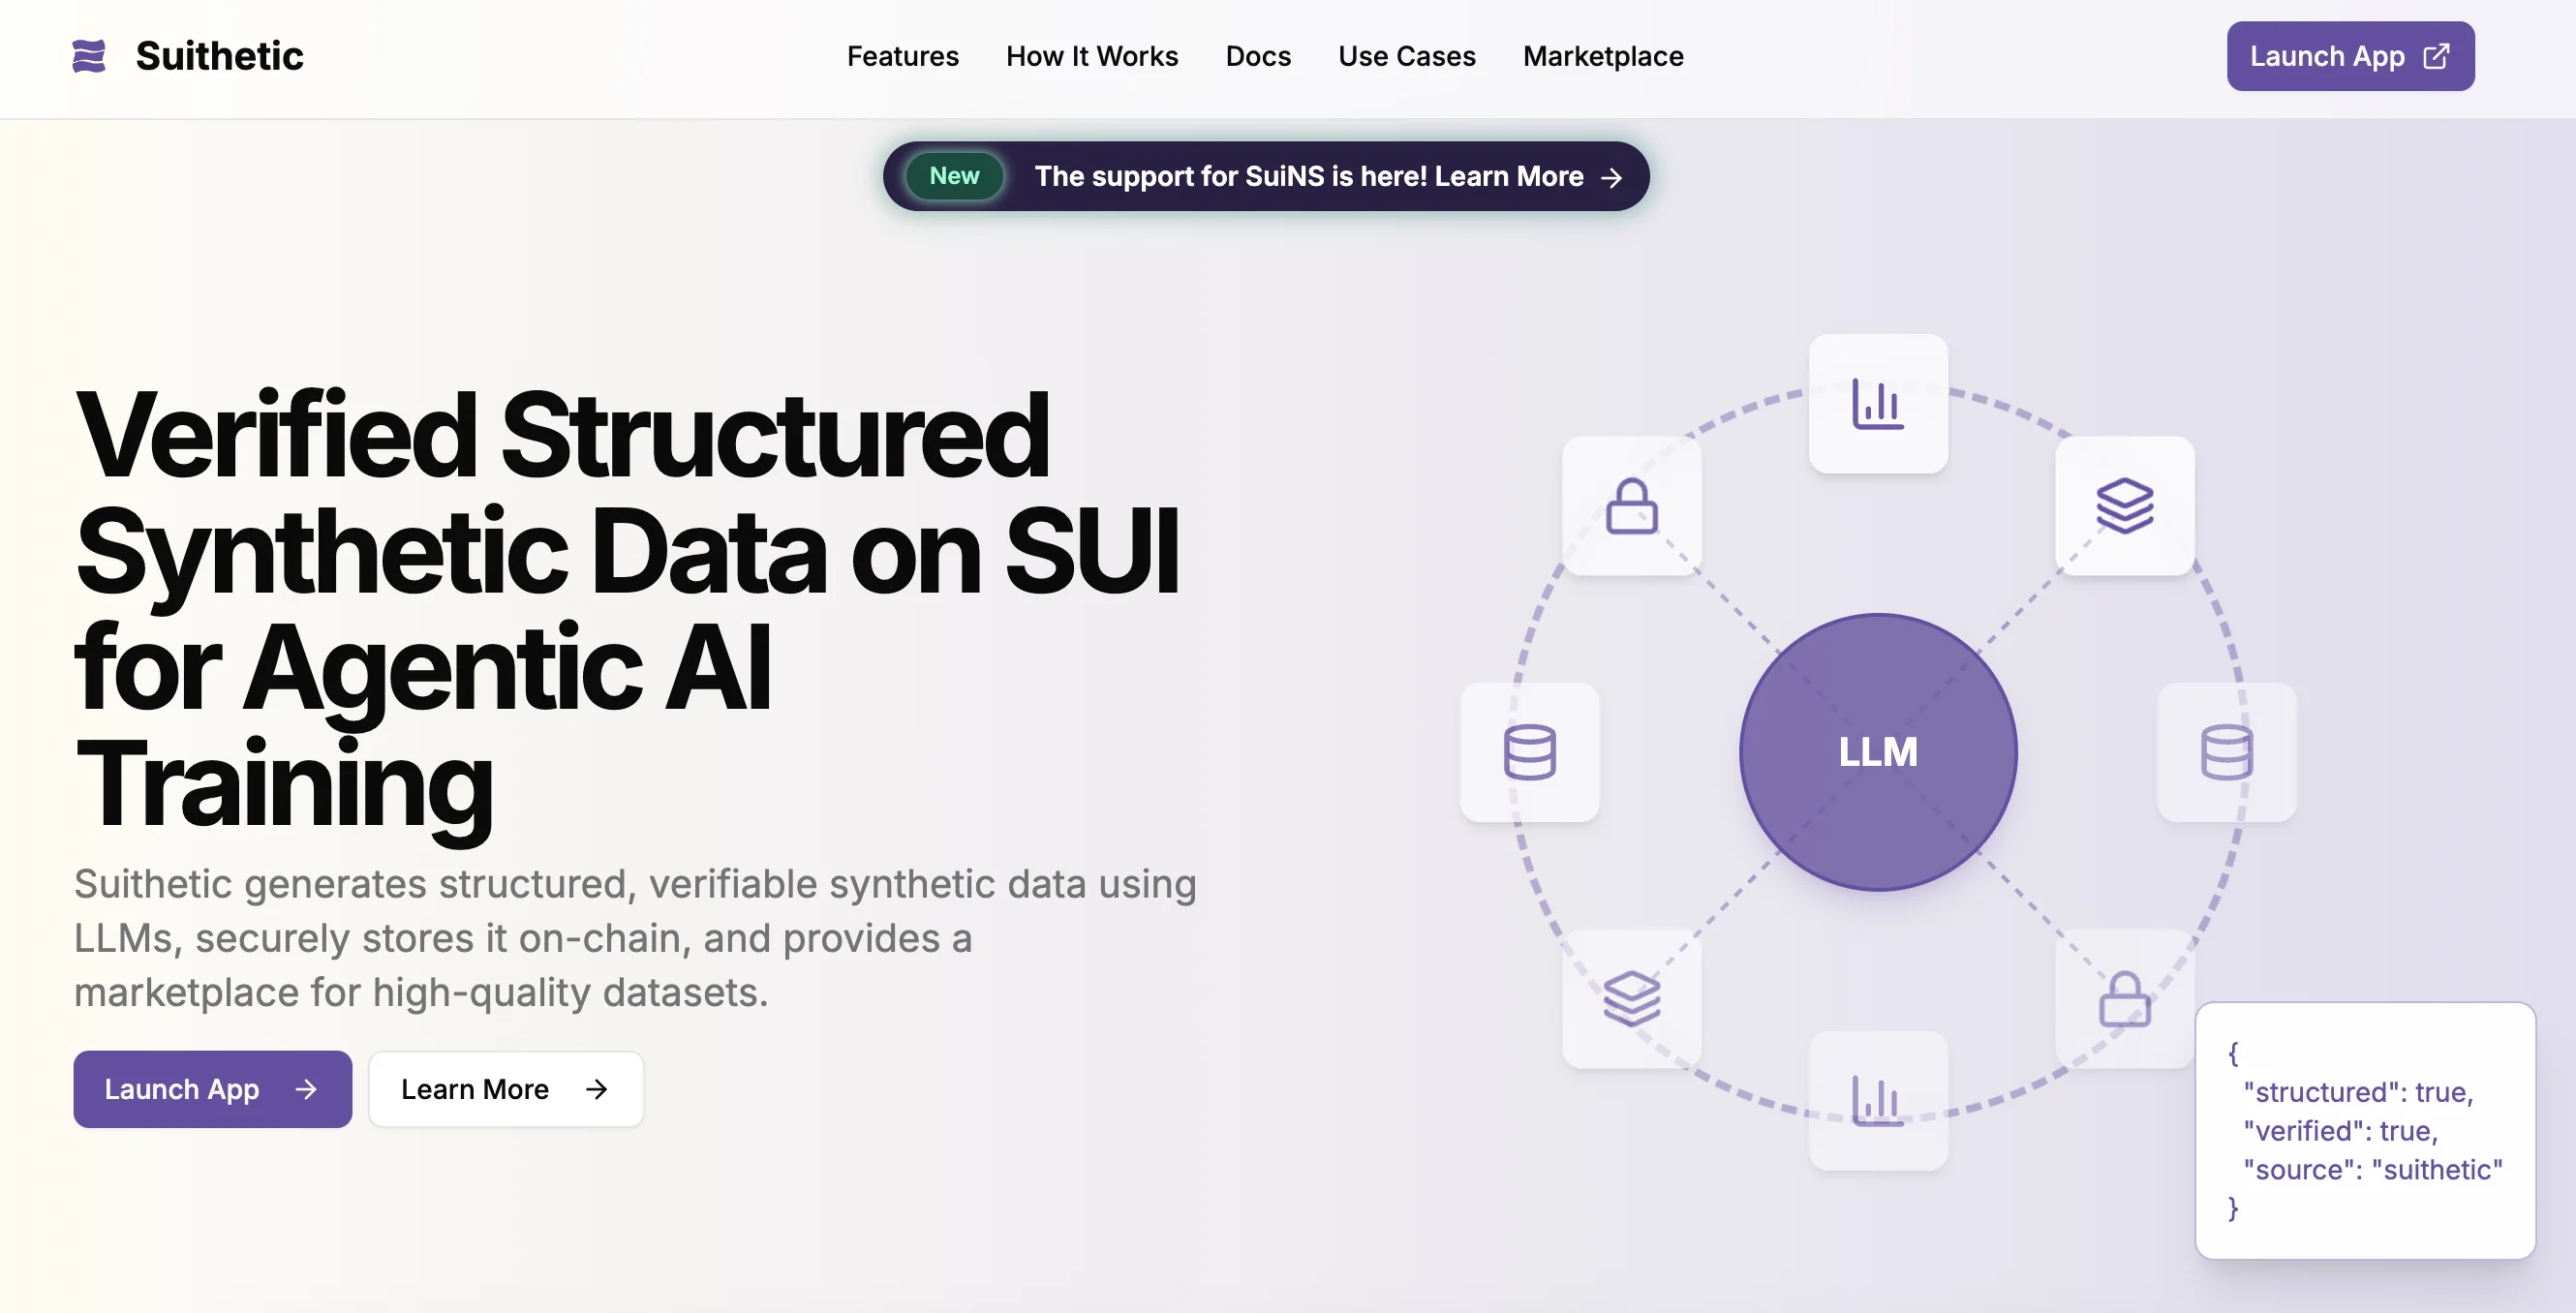2576x1313 pixels.
Task: Click the "source": "suithetic" line in code card
Action: click(2373, 1170)
